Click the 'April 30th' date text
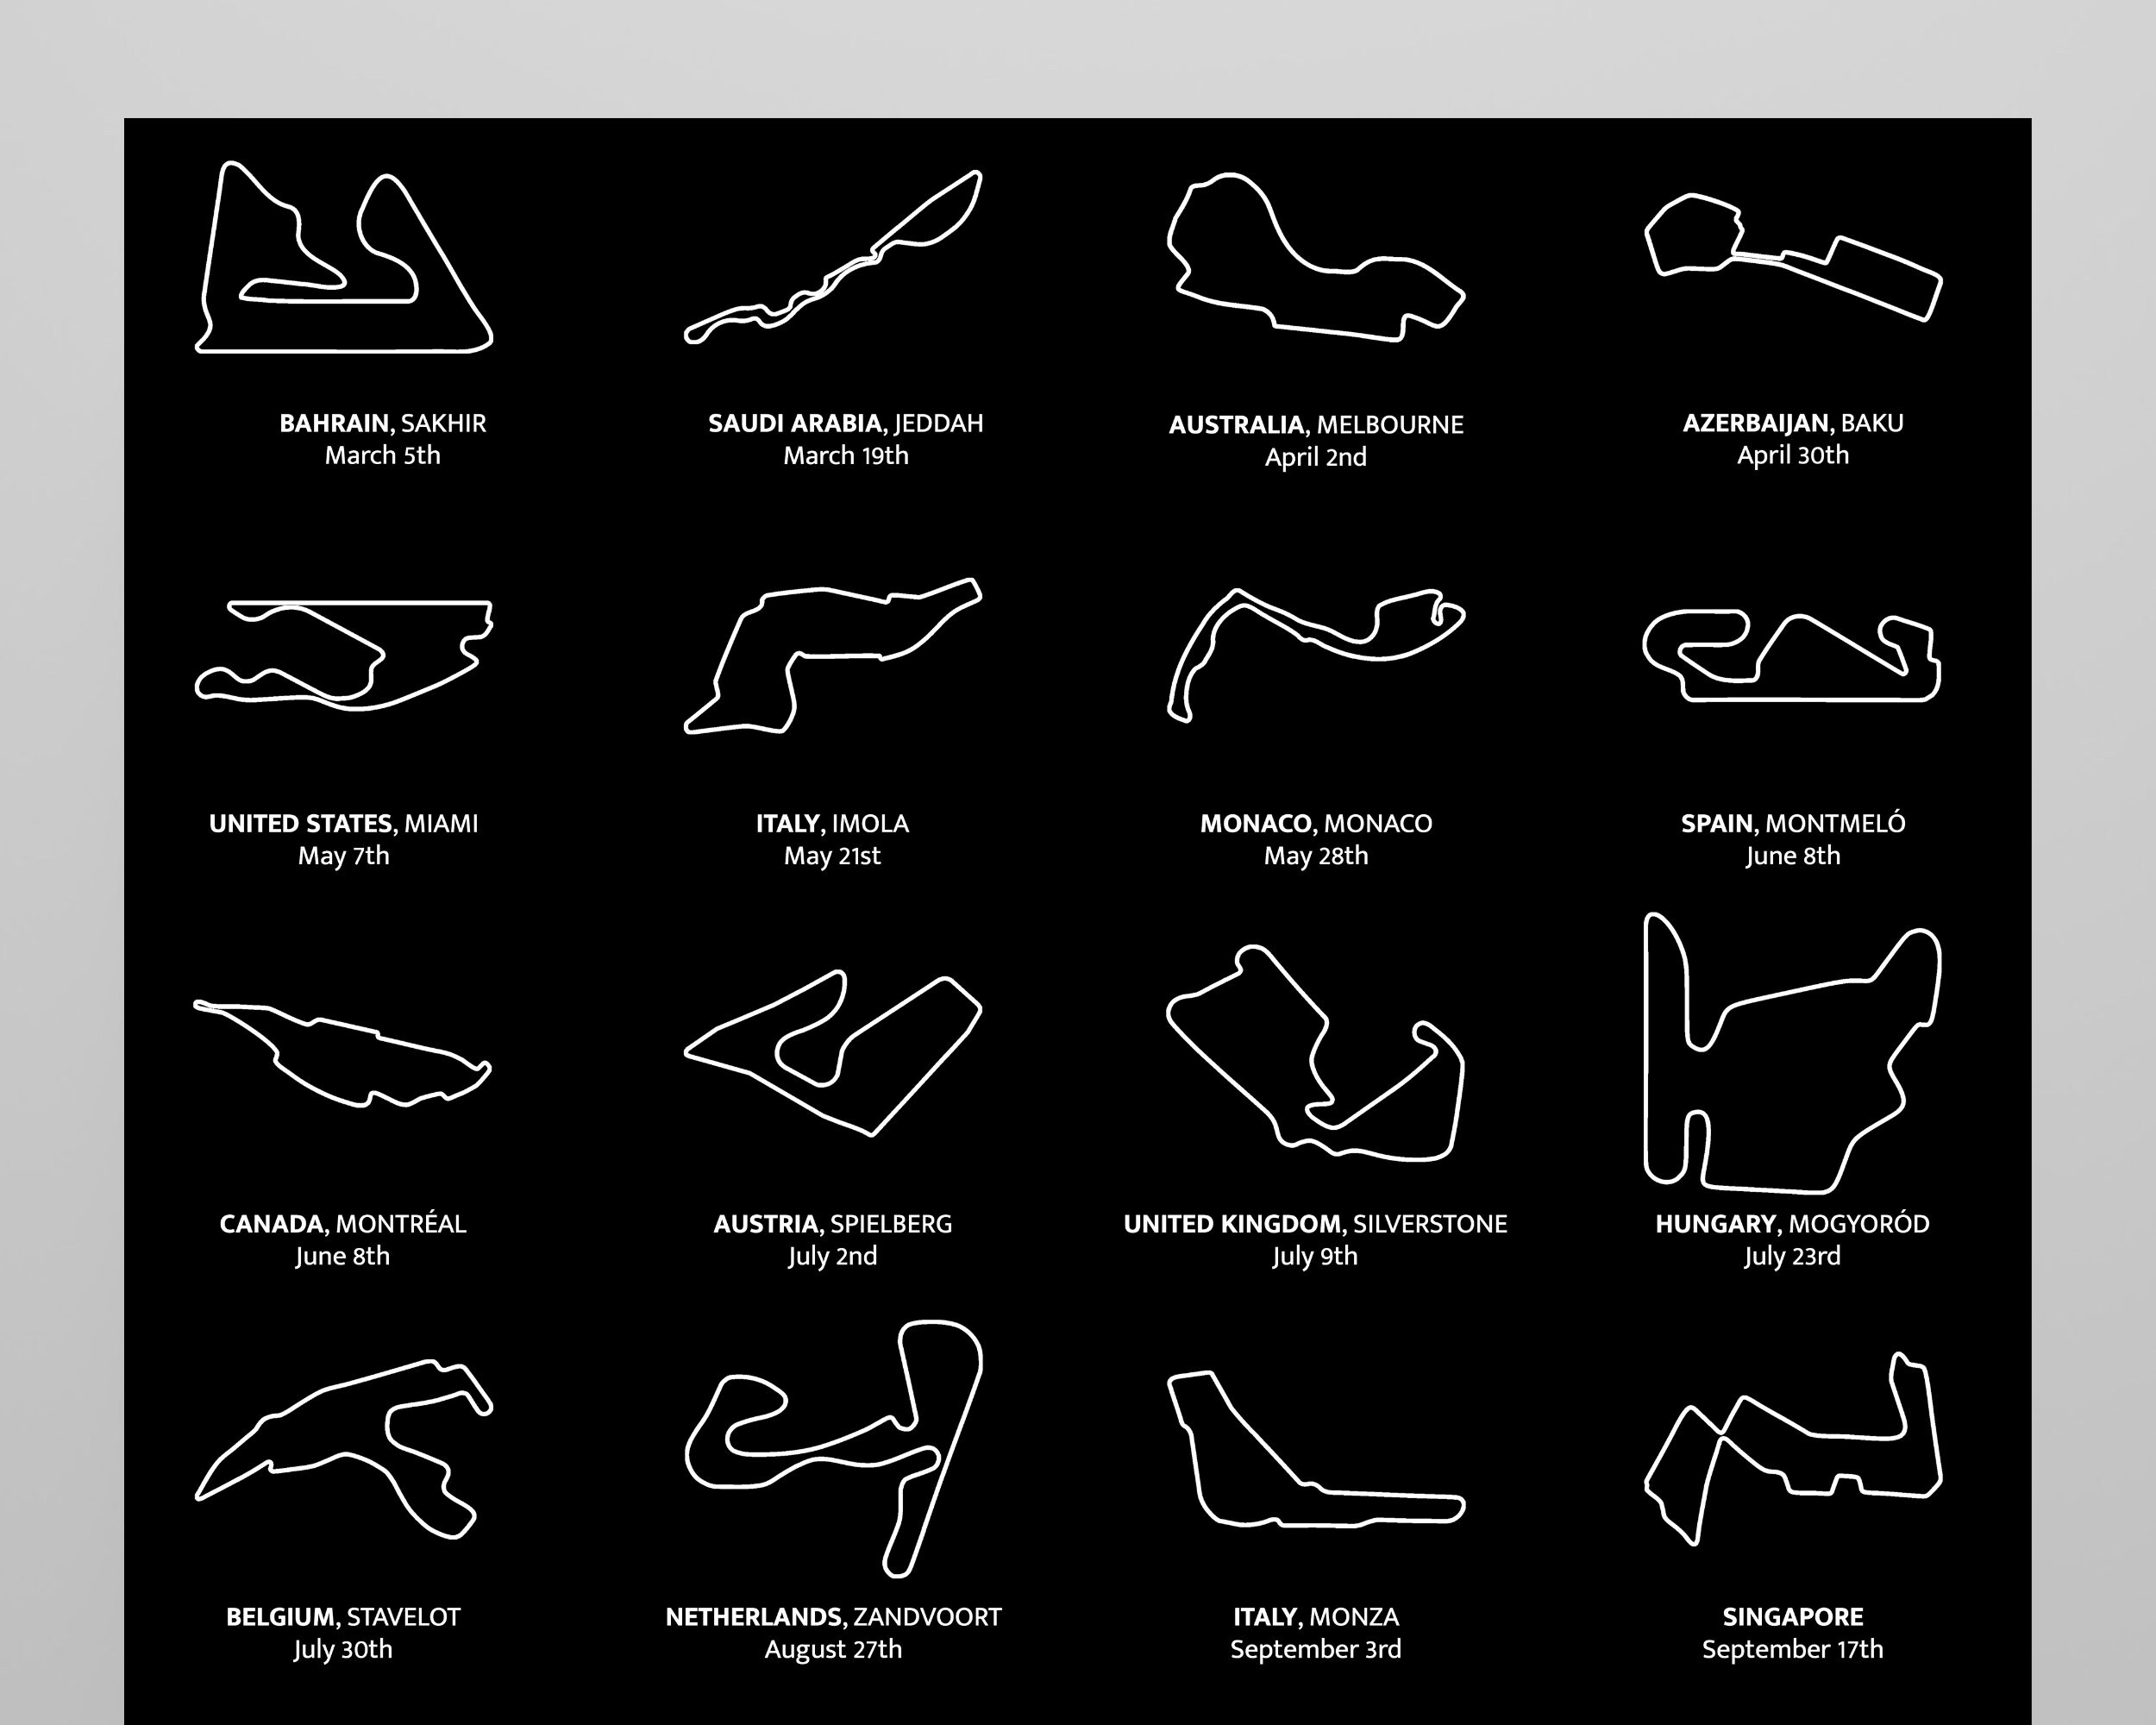 1793,455
